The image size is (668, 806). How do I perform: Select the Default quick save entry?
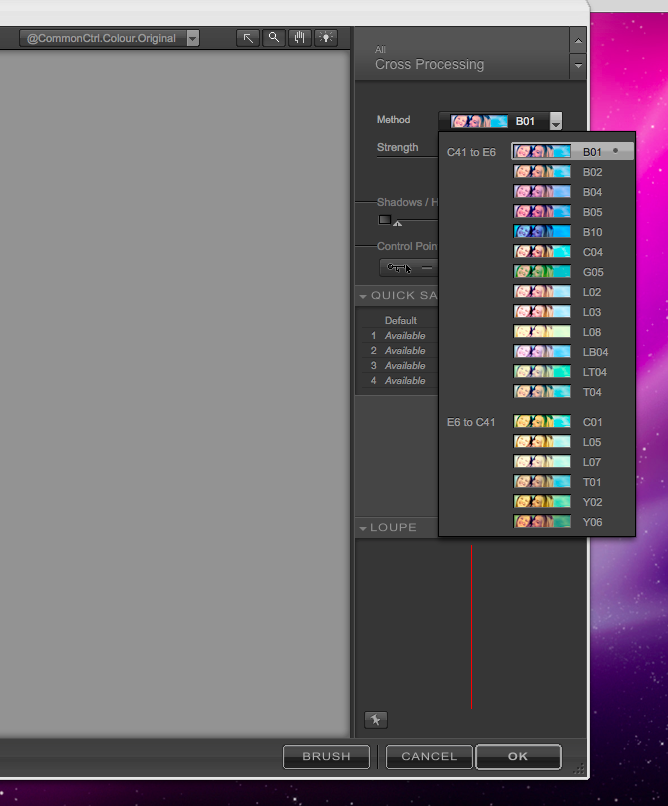(400, 320)
